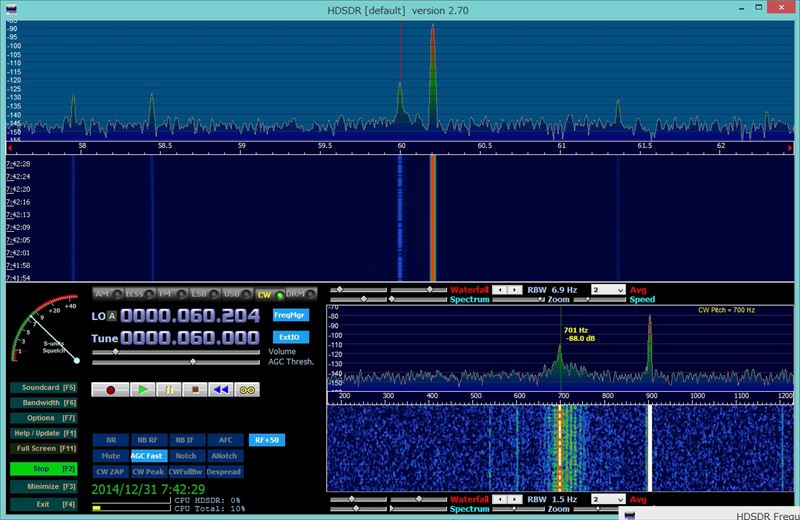Adjust the upper Zoom slider
Image resolution: width=800 pixels, height=520 pixels.
pyautogui.click(x=519, y=300)
